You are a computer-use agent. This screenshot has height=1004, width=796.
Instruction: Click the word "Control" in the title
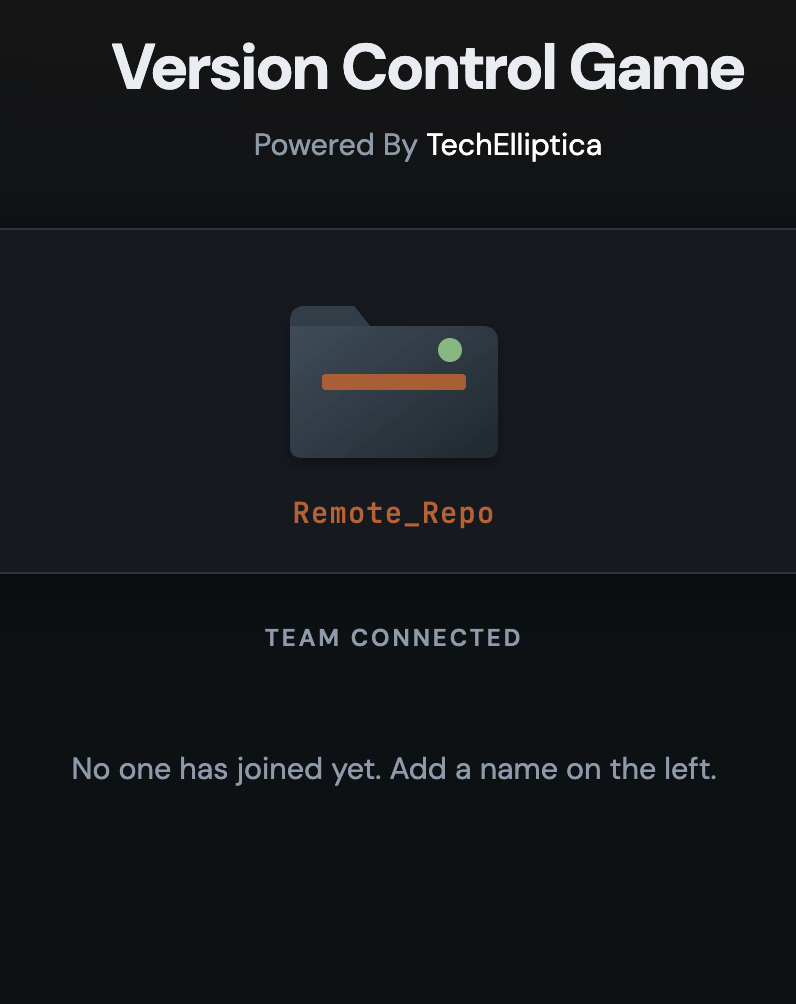448,68
